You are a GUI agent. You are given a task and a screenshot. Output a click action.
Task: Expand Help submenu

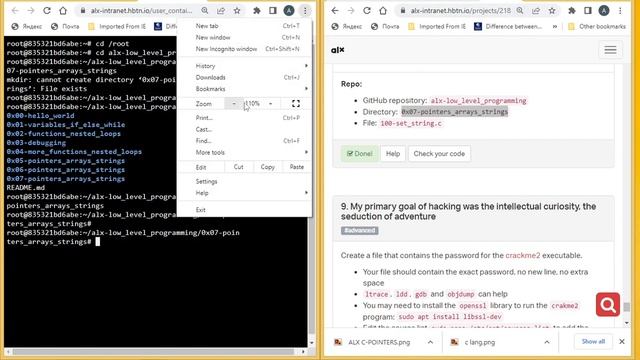pyautogui.click(x=245, y=193)
